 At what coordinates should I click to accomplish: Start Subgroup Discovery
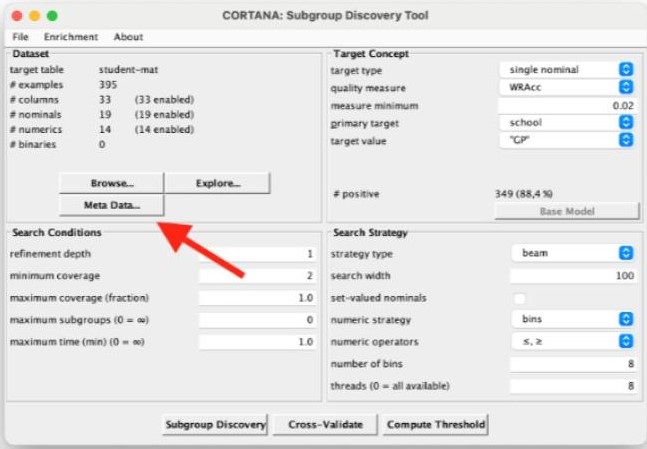coord(215,425)
